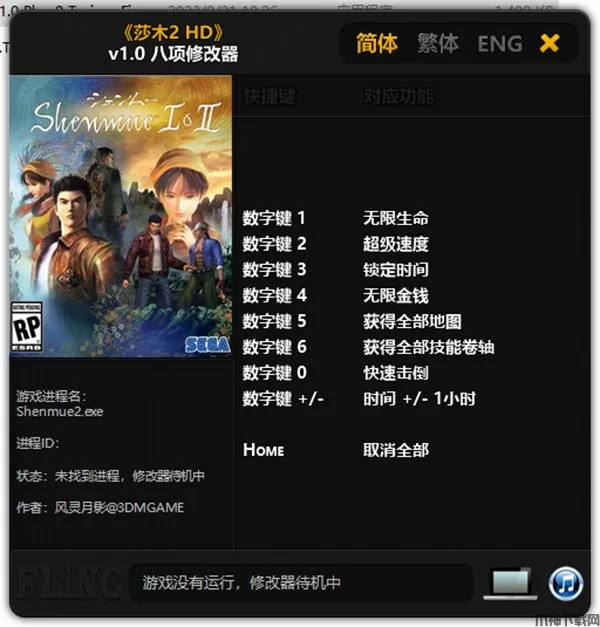Toggle 锁定时间 cheat option
This screenshot has width=600, height=627.
396,270
